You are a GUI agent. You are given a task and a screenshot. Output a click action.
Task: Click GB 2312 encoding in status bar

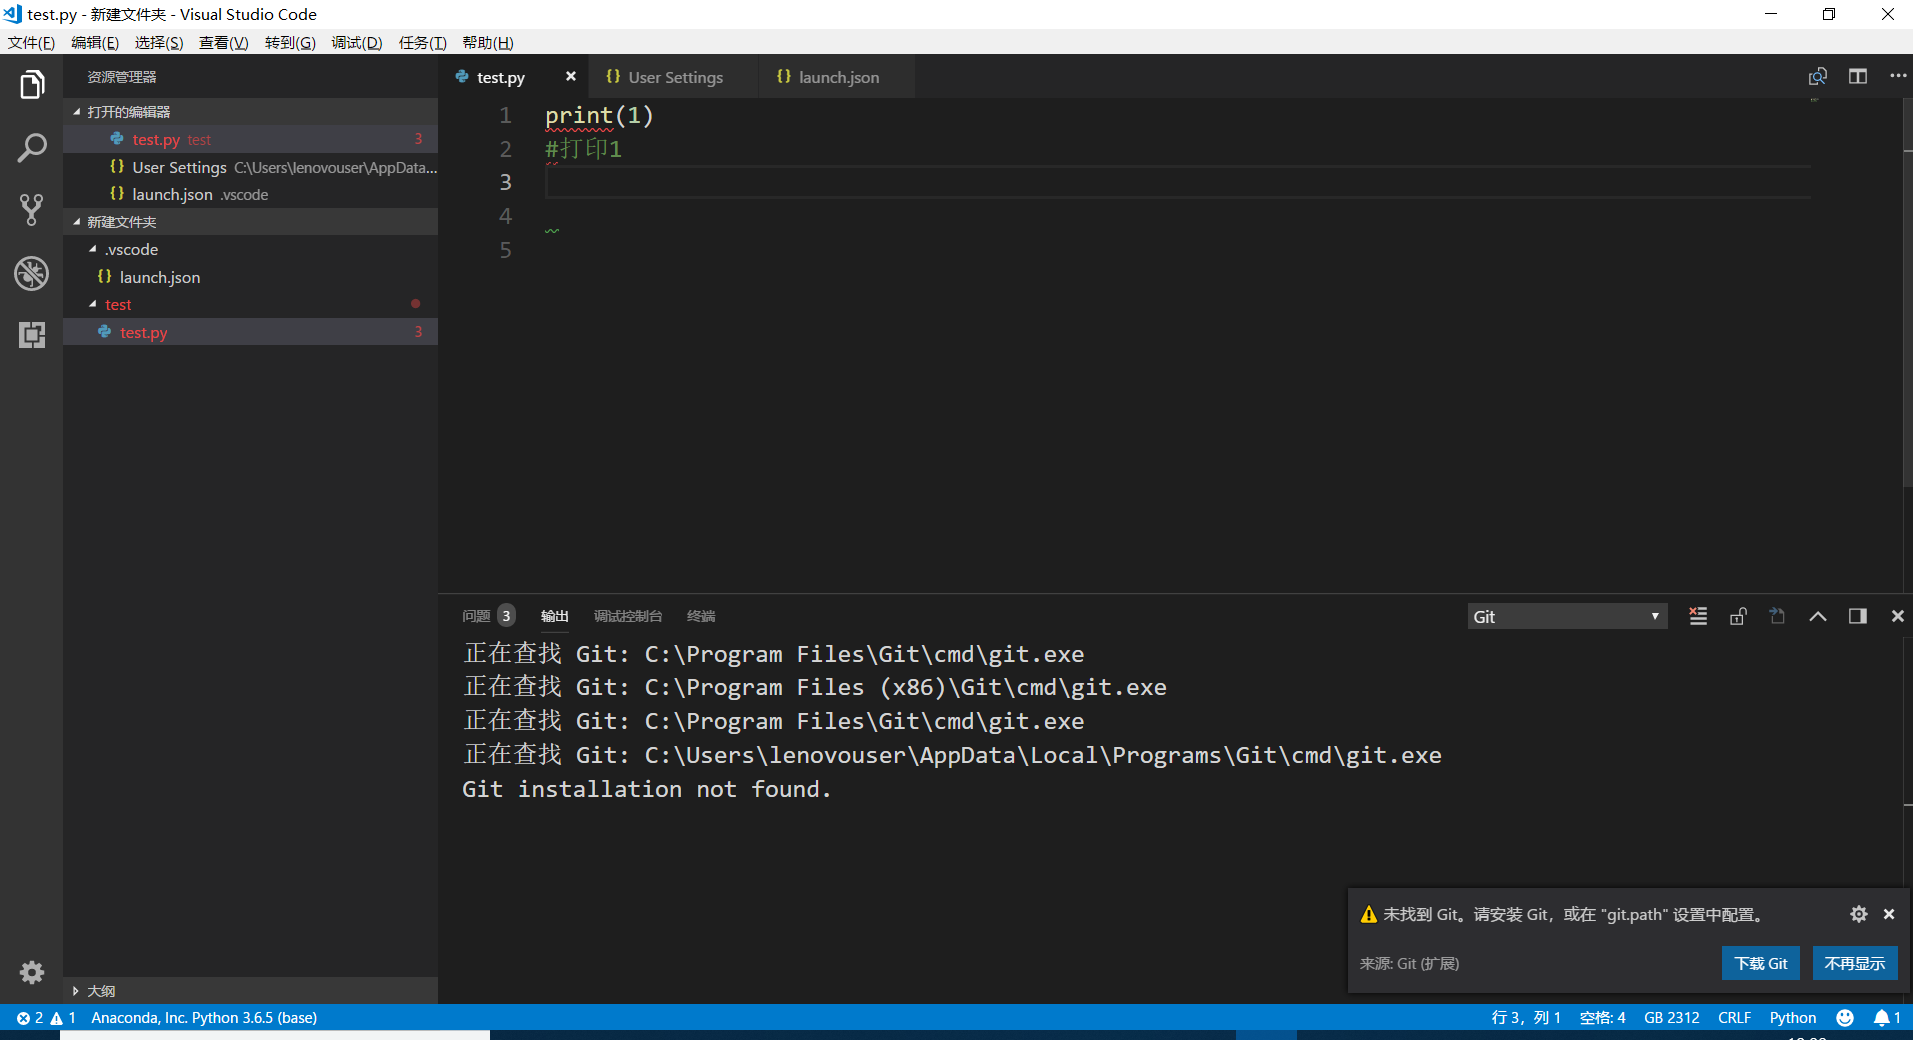click(1671, 1017)
